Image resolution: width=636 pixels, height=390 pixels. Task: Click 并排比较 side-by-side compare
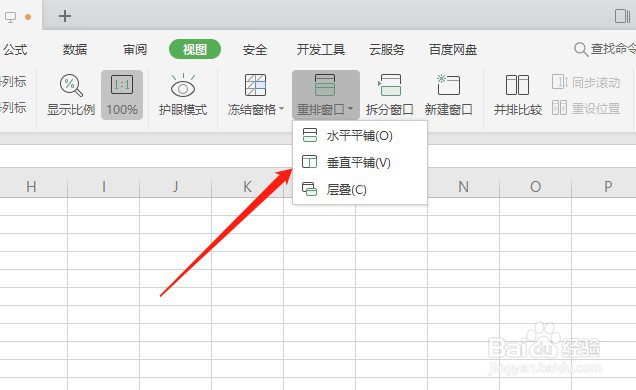[x=518, y=94]
